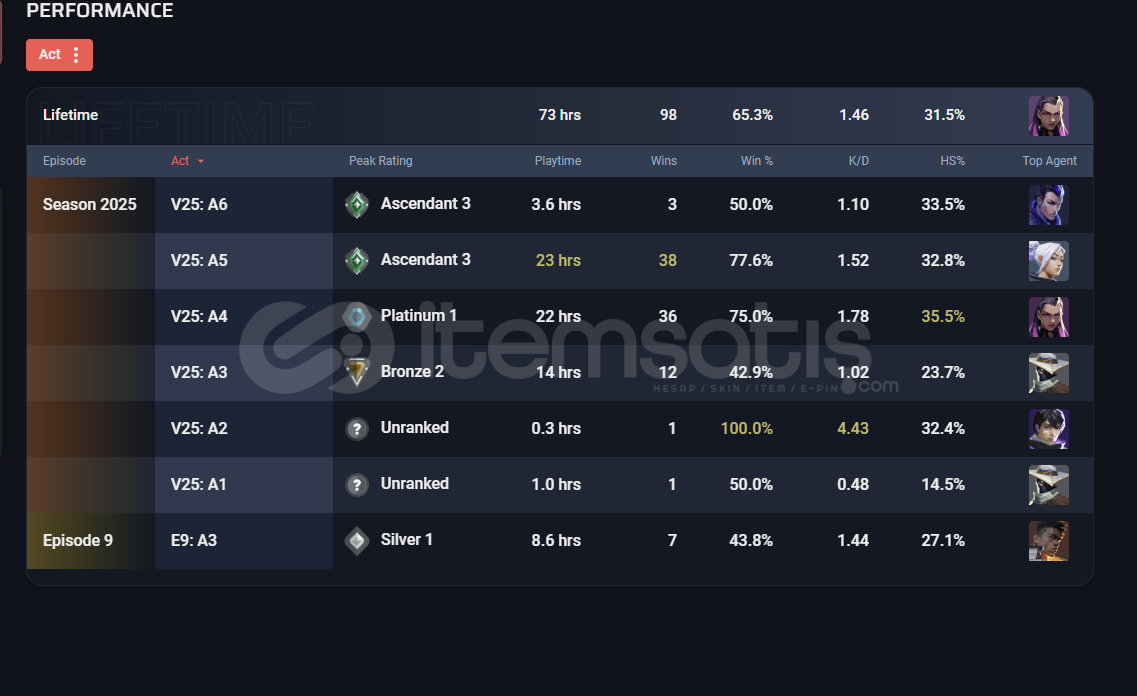The height and width of the screenshot is (696, 1137).
Task: Select the V25: A5 act row label
Action: tap(199, 261)
